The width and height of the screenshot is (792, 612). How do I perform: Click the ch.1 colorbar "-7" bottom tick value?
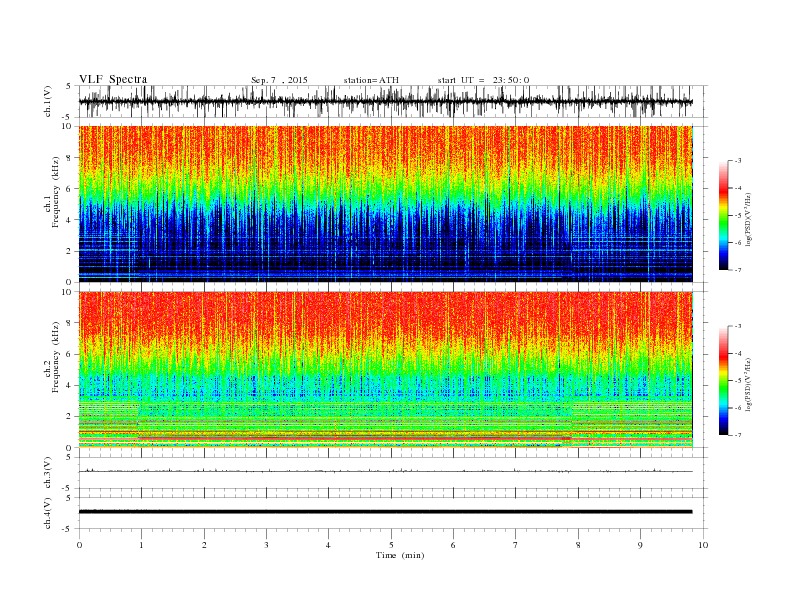click(x=738, y=270)
